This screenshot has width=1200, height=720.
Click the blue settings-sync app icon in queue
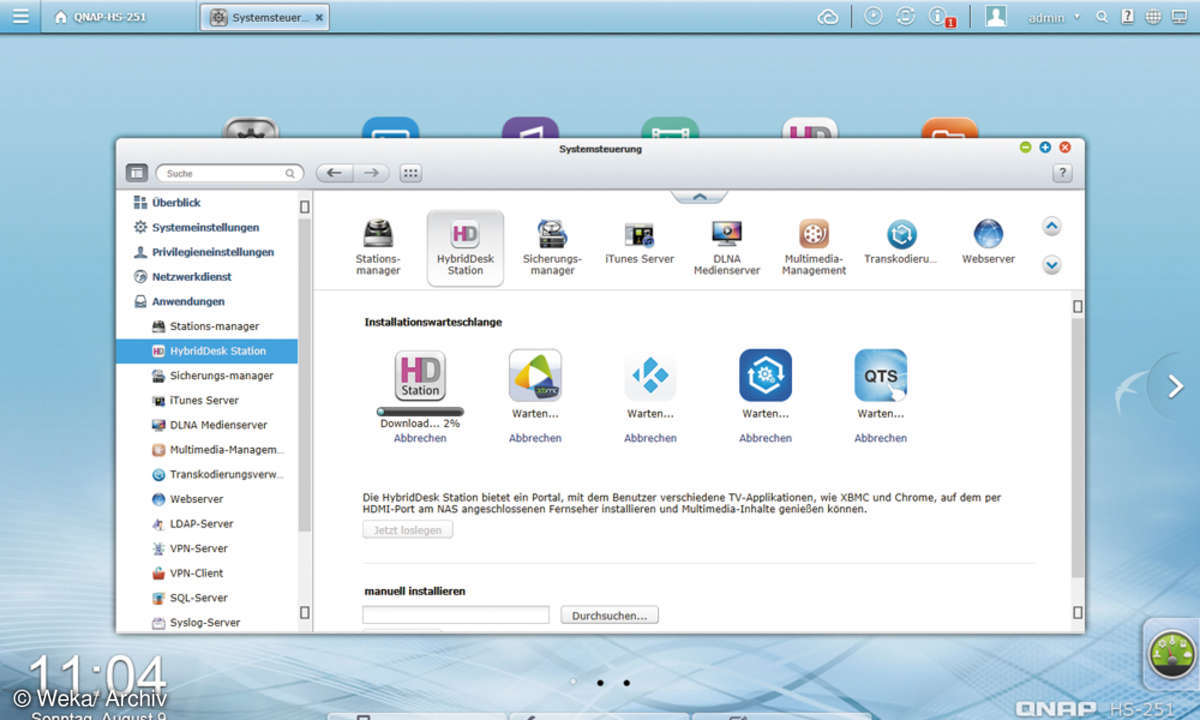[x=765, y=375]
